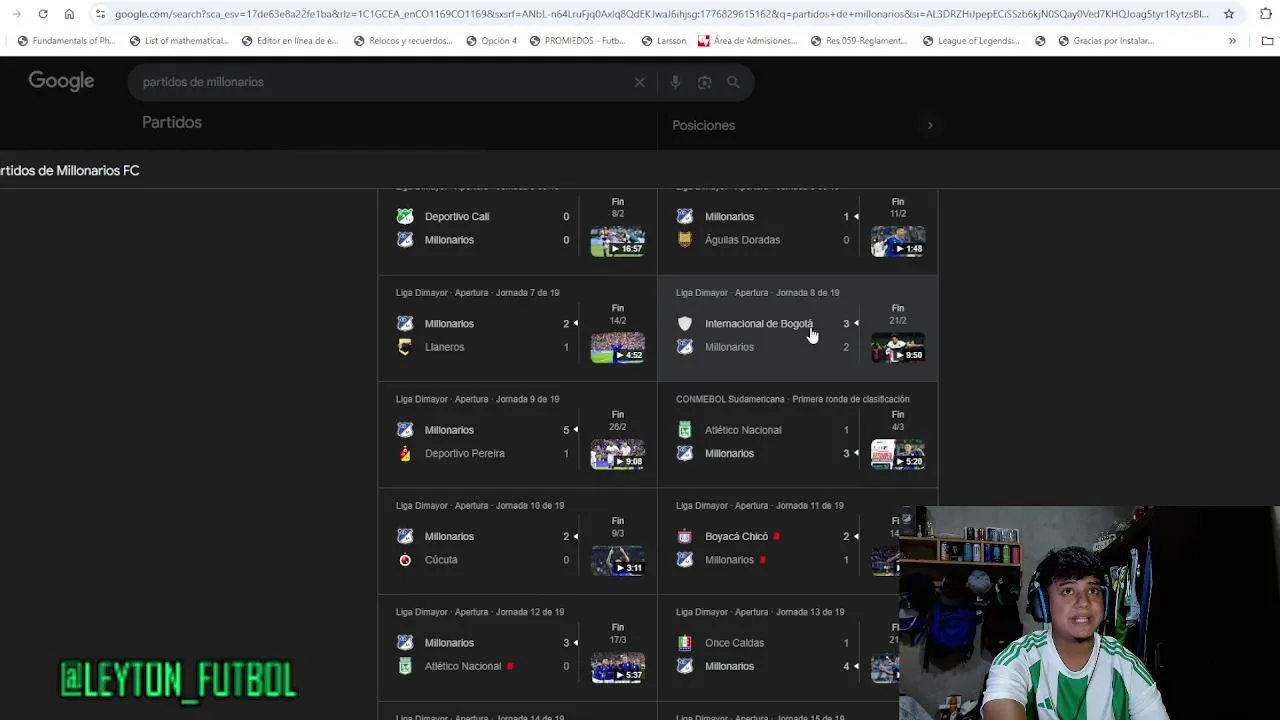Click the Cúcuta team crest
The width and height of the screenshot is (1280, 720).
[x=405, y=560]
